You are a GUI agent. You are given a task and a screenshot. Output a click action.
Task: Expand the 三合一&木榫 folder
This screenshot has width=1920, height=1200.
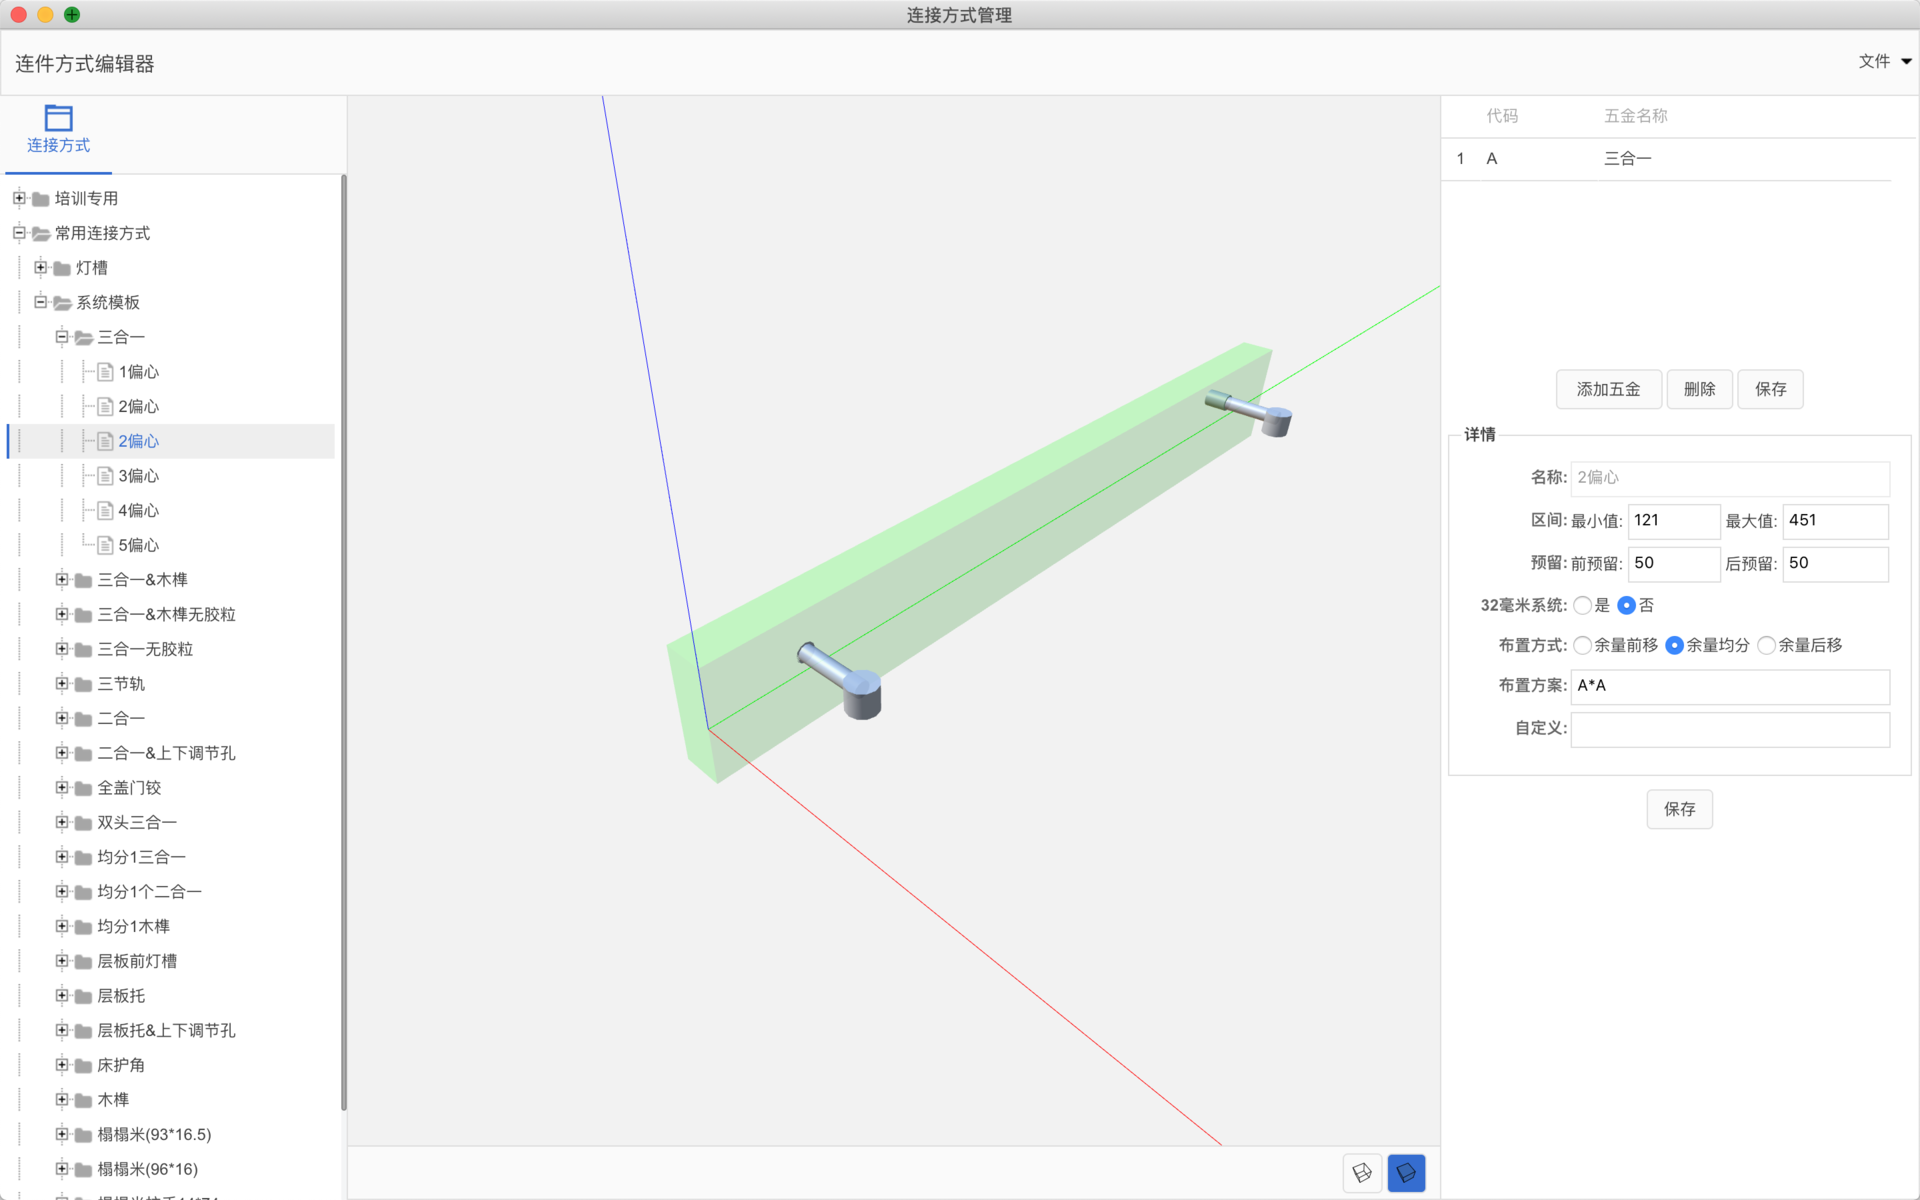click(x=62, y=580)
